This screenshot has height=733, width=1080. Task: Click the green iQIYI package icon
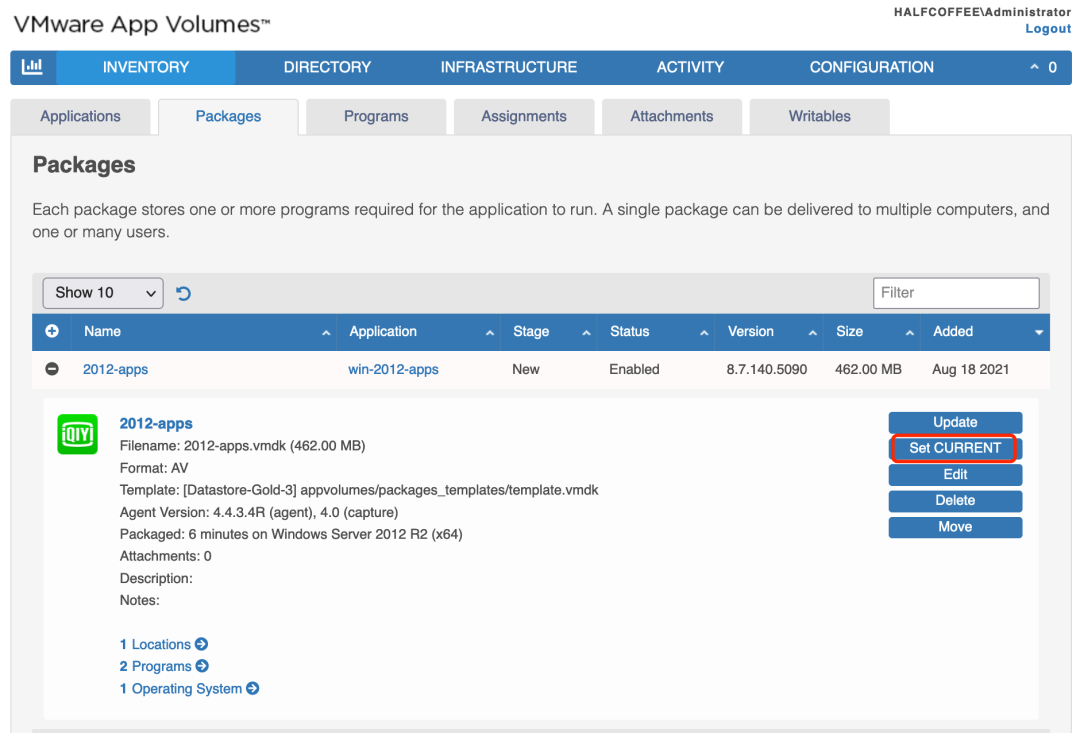pos(77,434)
